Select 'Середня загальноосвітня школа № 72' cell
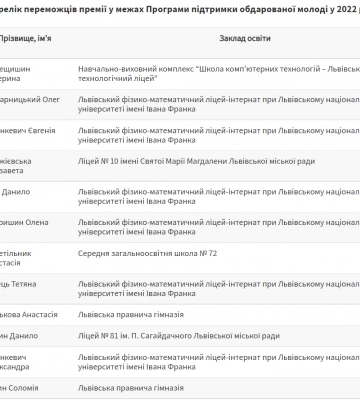The width and height of the screenshot is (360, 400). (x=147, y=253)
